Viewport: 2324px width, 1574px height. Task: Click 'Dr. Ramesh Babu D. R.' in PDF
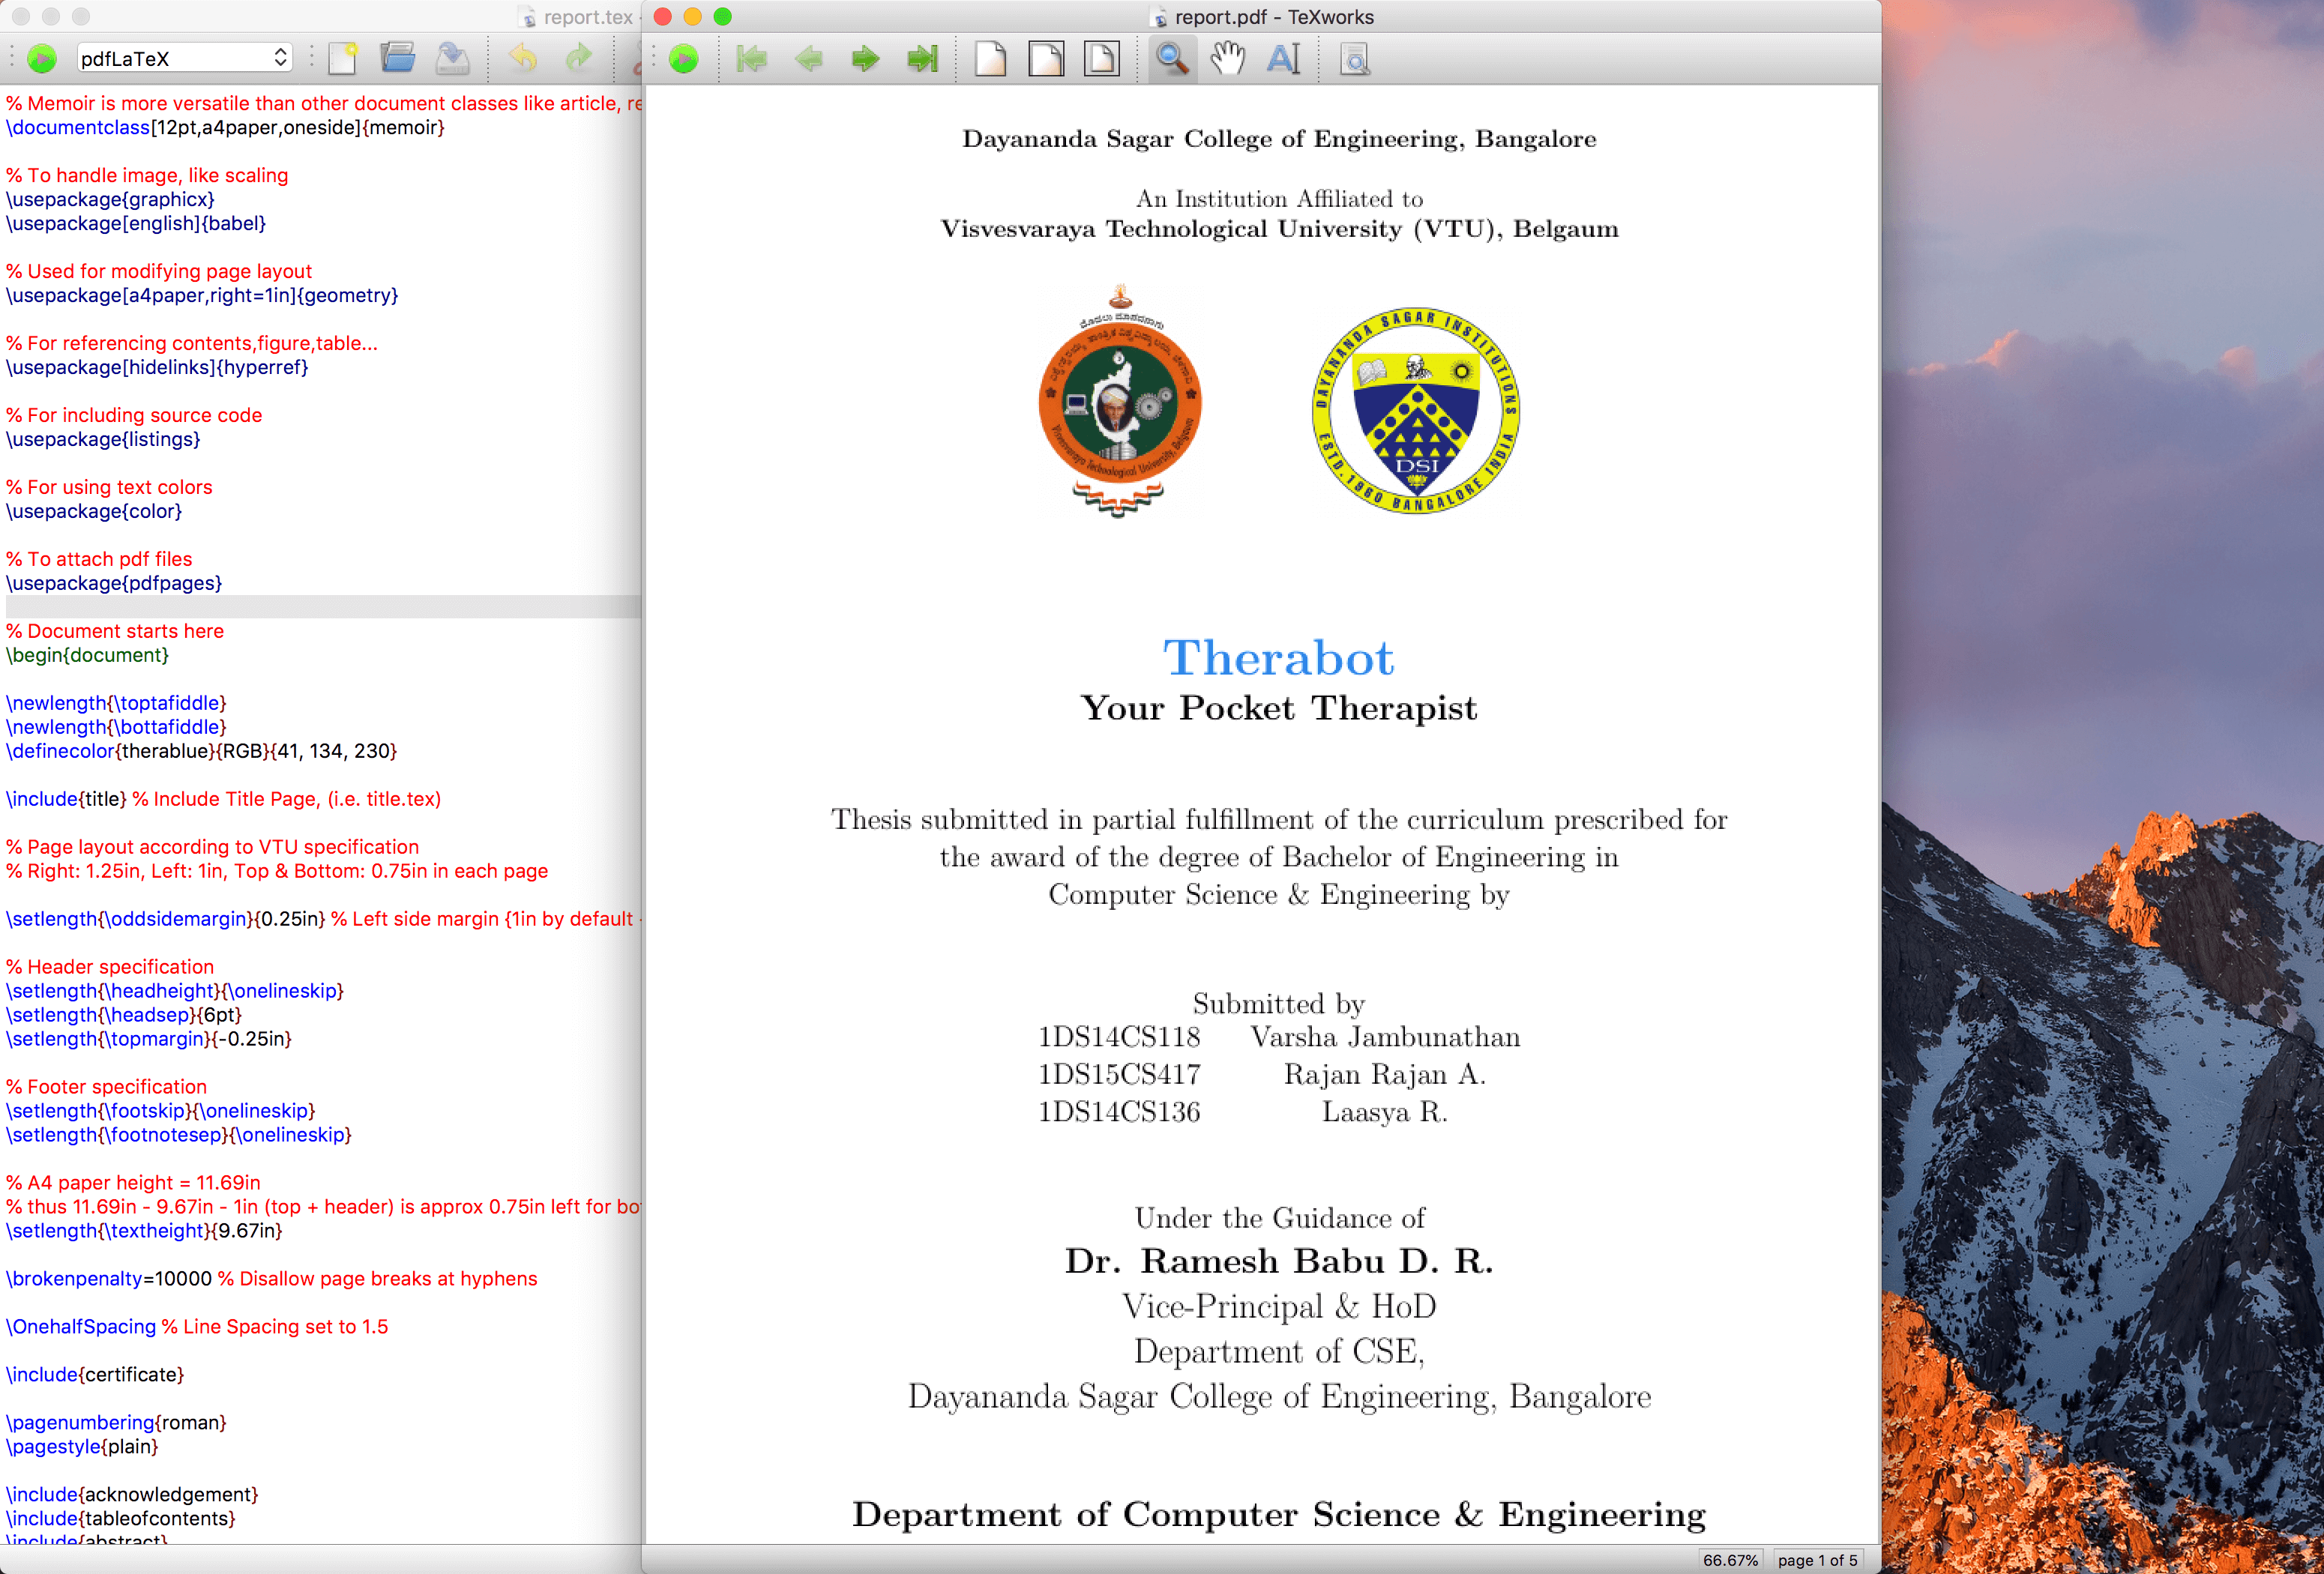1278,1262
